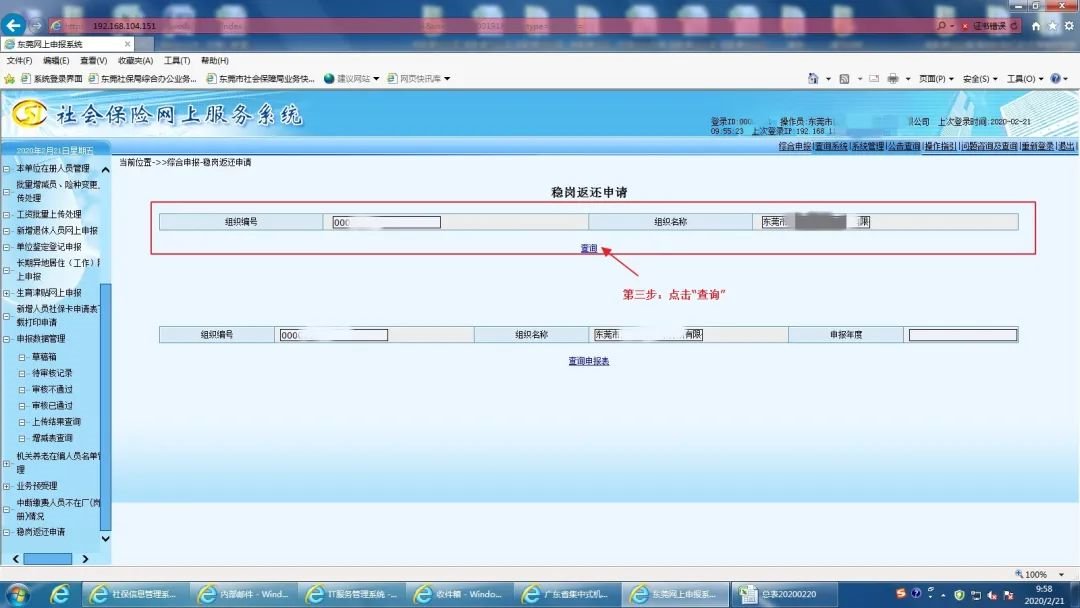This screenshot has height=608, width=1080.
Task: Click the pinned Internet Explorer taskbar icon
Action: (60, 594)
